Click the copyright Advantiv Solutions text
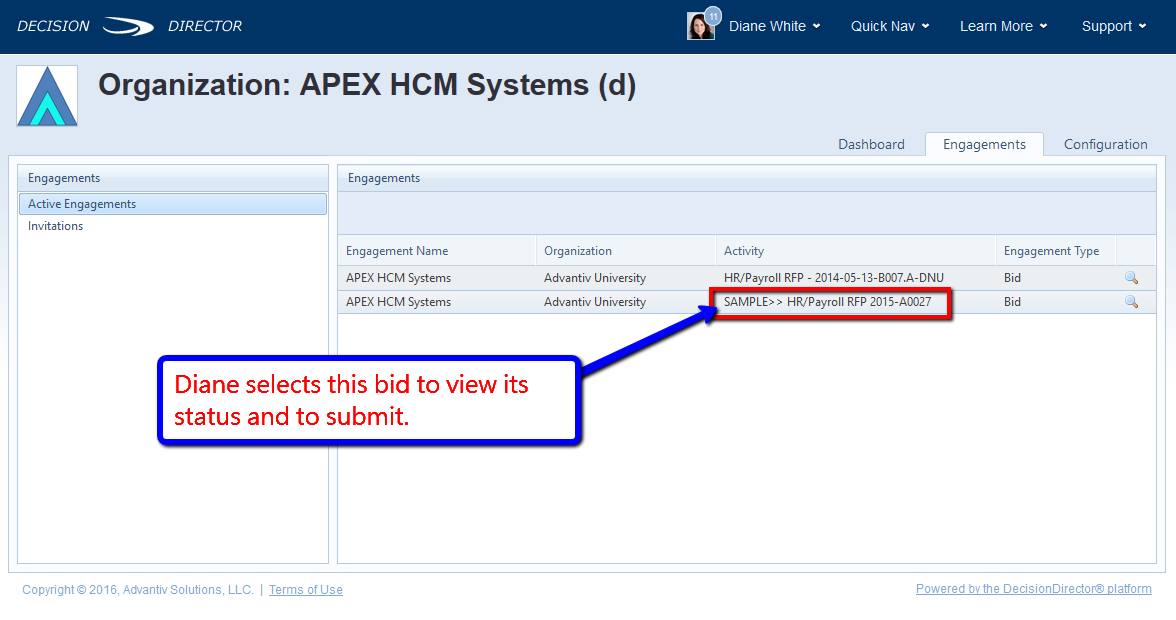This screenshot has width=1176, height=620. click(x=137, y=590)
